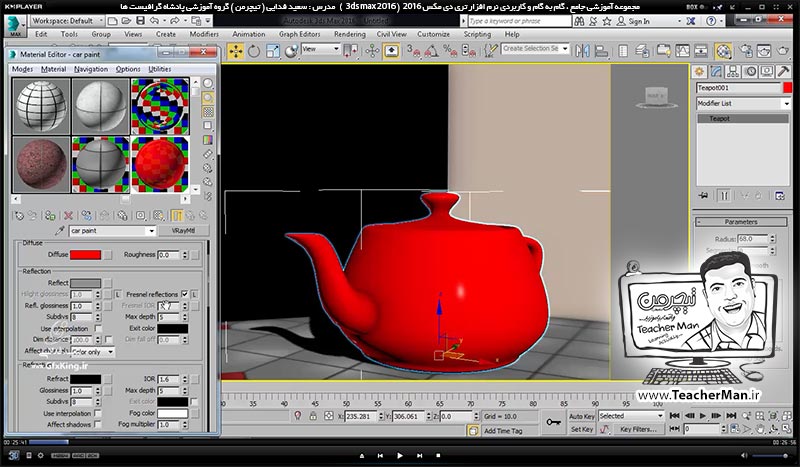
Task: Enable Dim distance checkbox
Action: point(108,339)
